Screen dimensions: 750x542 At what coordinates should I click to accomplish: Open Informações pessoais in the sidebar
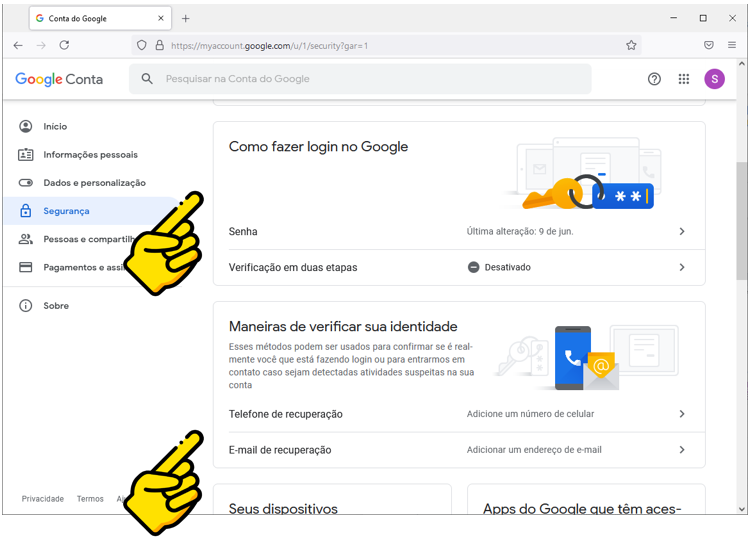click(91, 155)
